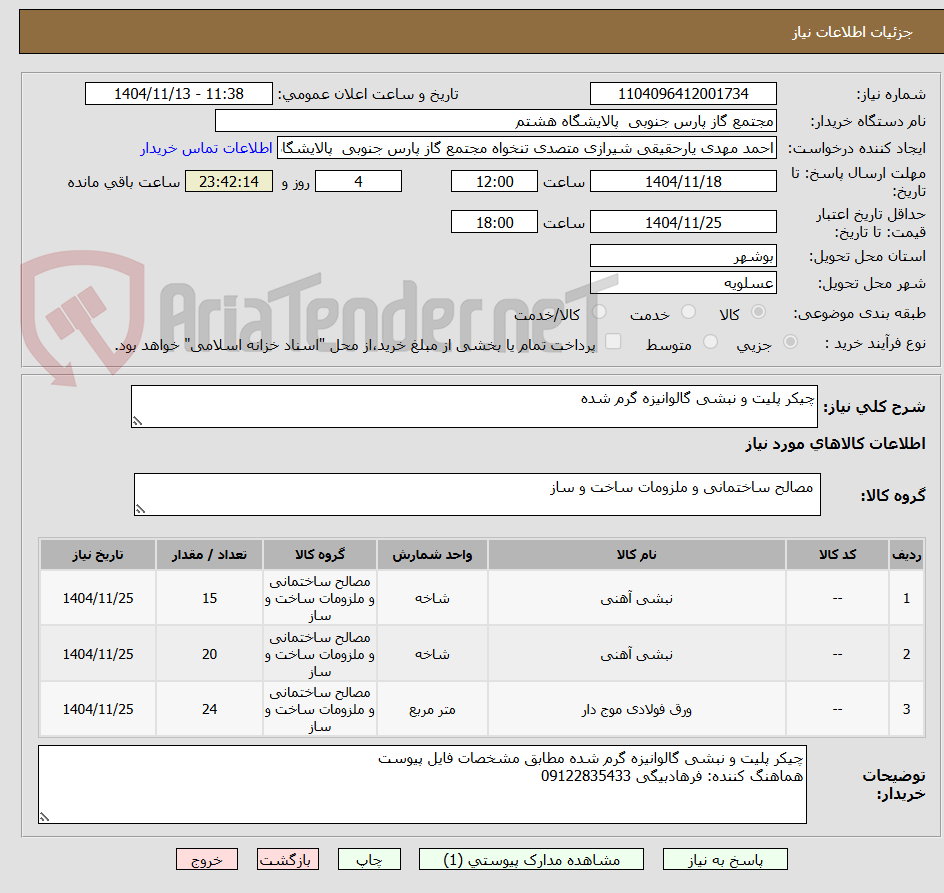Click the validity time field 18:00
The width and height of the screenshot is (944, 893).
tap(494, 222)
